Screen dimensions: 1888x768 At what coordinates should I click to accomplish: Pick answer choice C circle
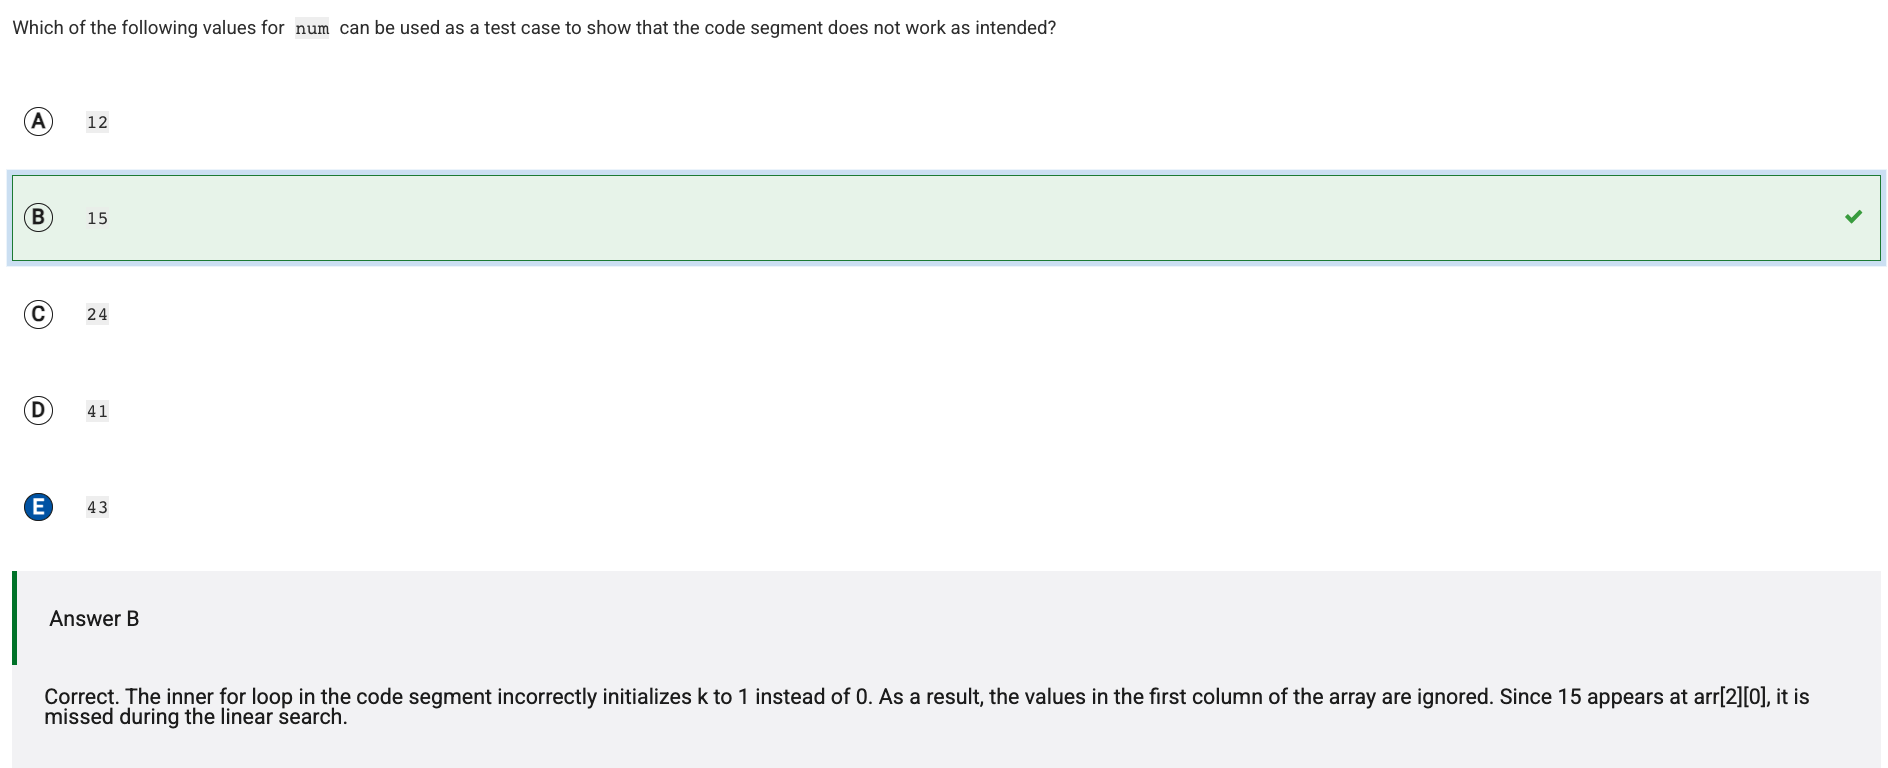coord(38,314)
